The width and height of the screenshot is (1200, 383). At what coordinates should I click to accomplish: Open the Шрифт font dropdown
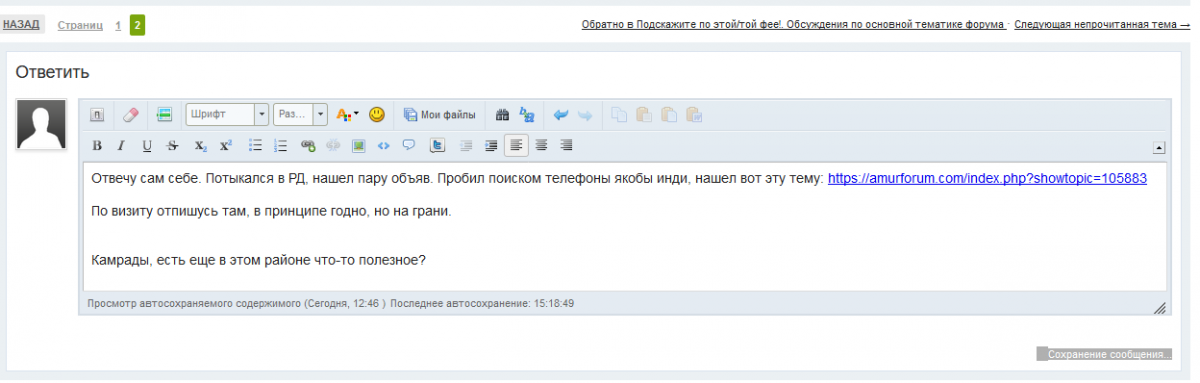coord(227,115)
